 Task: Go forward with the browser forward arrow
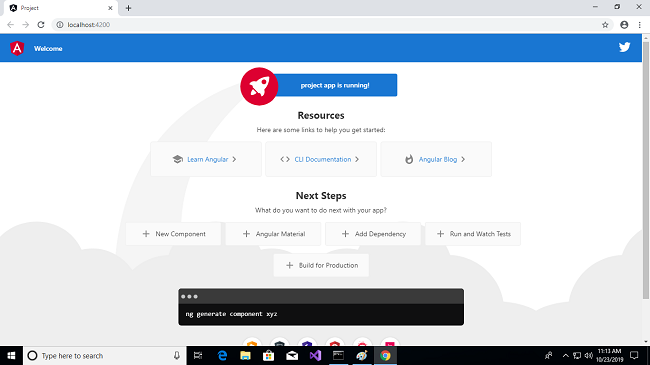click(26, 25)
